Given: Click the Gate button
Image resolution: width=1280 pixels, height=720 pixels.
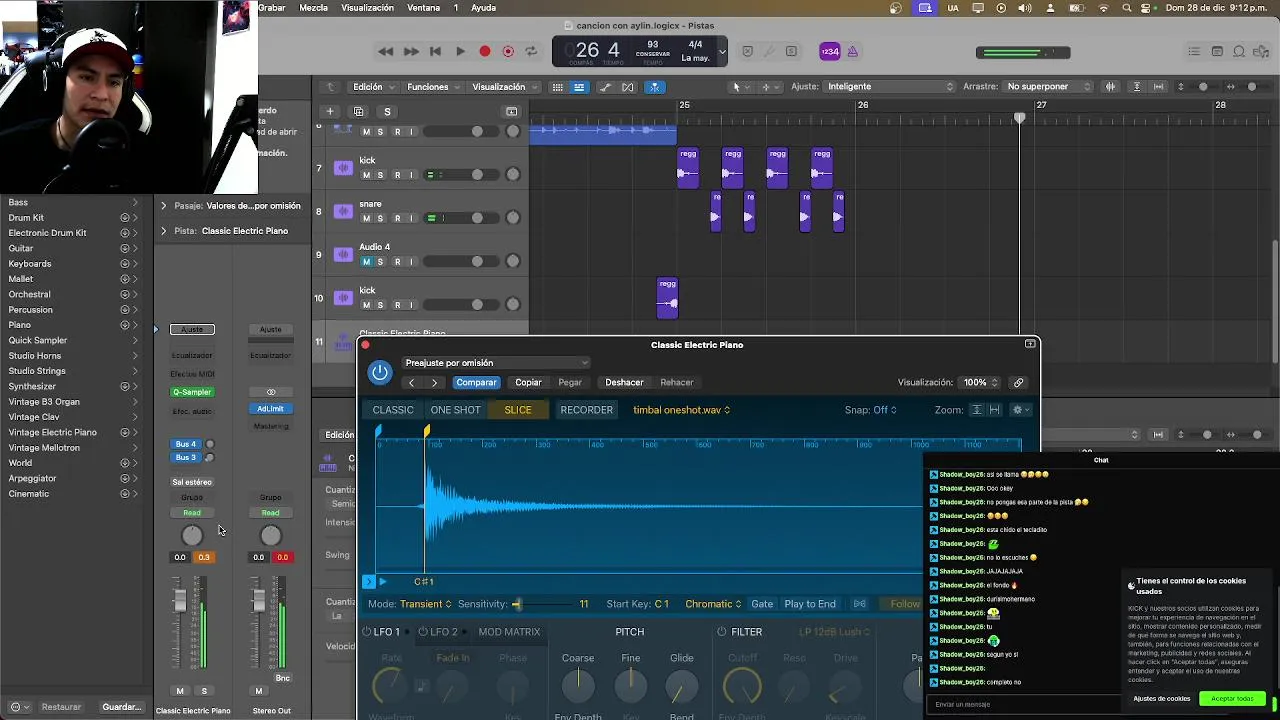Looking at the screenshot, I should [x=762, y=604].
